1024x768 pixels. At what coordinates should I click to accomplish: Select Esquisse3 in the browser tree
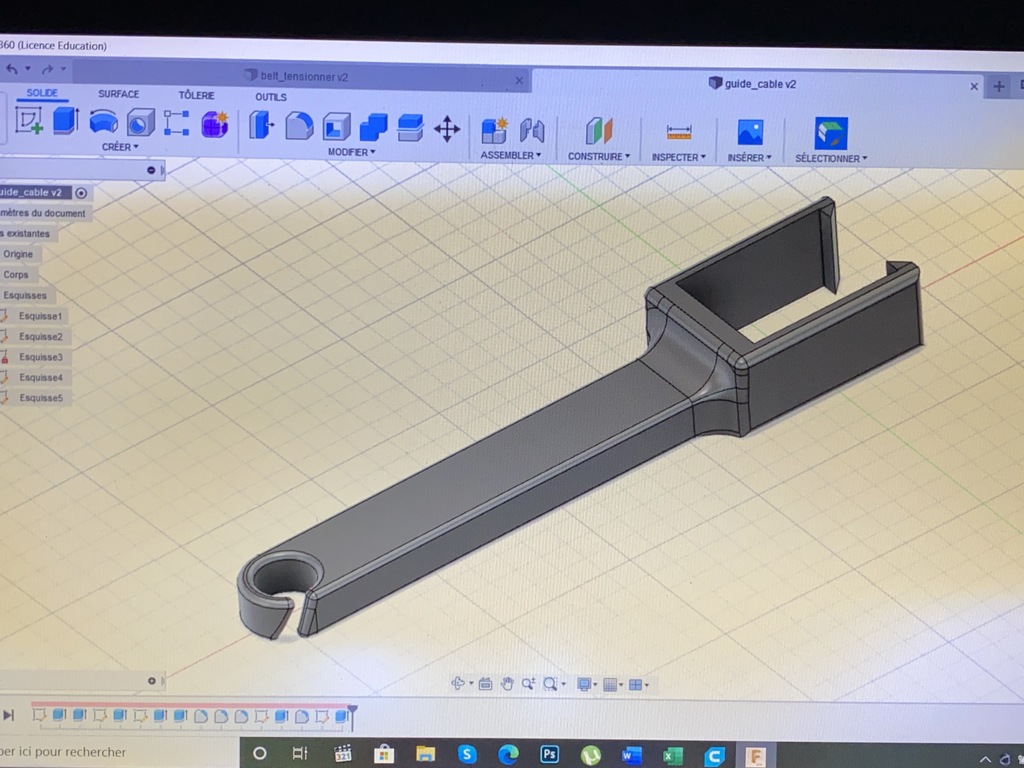click(40, 357)
